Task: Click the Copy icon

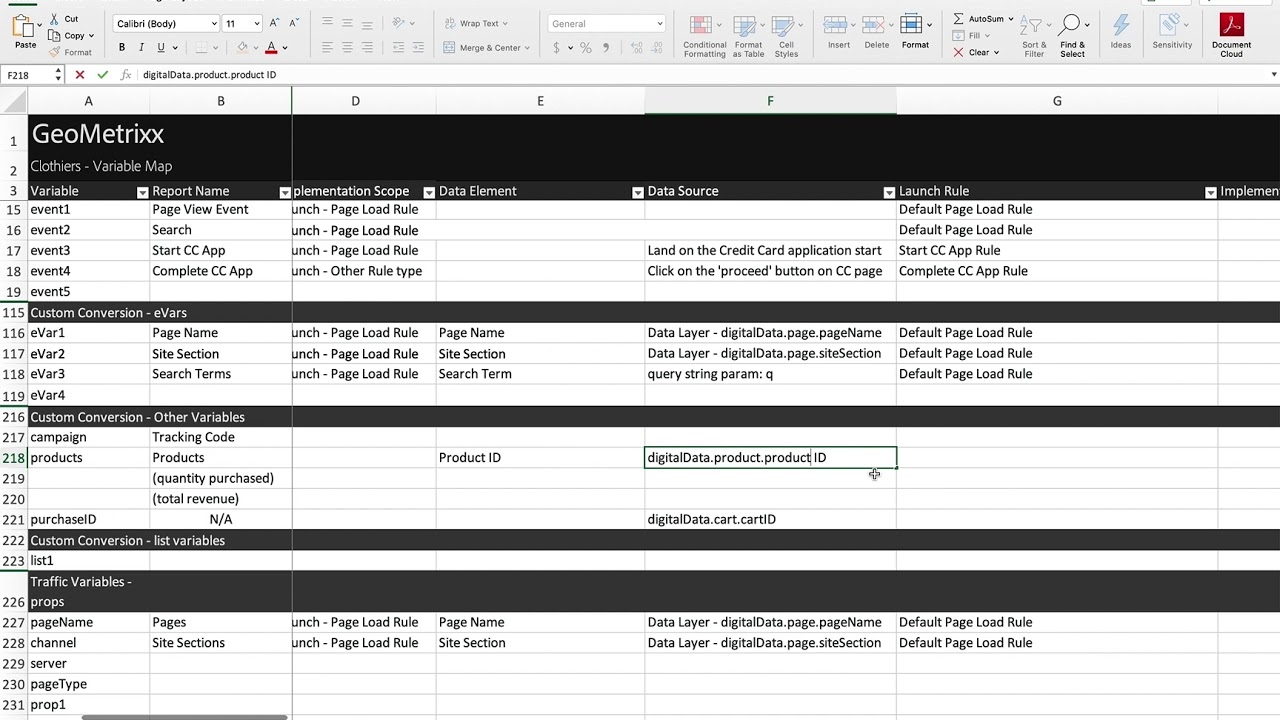Action: 53,36
